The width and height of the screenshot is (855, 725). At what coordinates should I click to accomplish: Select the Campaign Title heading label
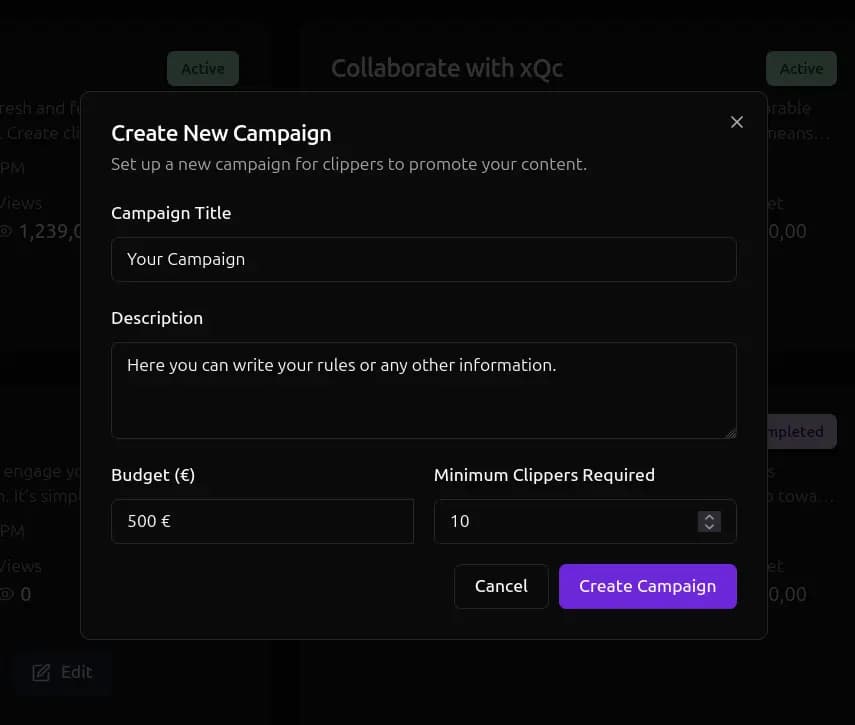point(170,213)
